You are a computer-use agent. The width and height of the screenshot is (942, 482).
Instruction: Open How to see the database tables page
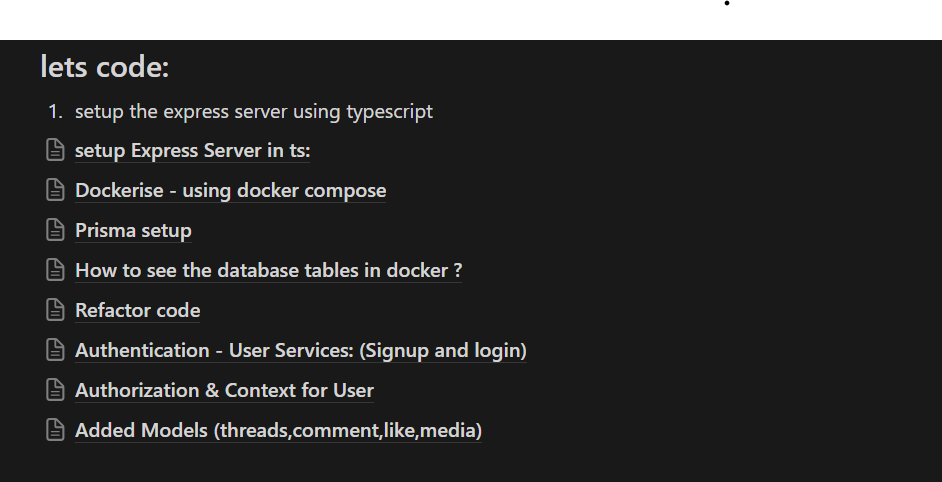(268, 271)
